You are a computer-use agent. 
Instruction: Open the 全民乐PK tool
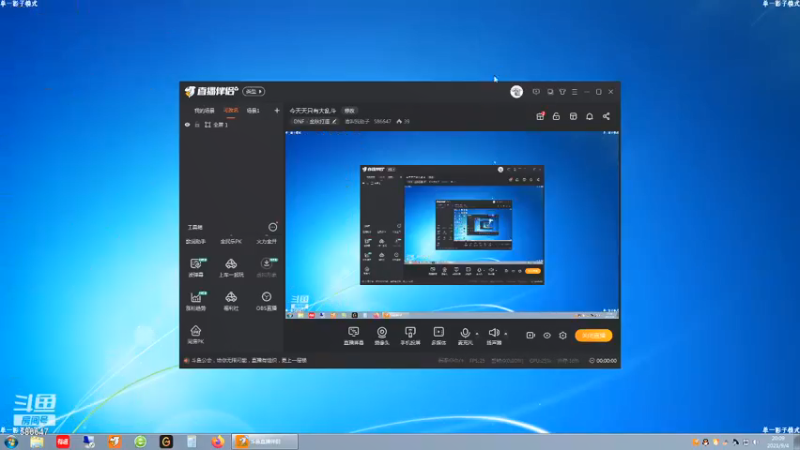click(231, 241)
